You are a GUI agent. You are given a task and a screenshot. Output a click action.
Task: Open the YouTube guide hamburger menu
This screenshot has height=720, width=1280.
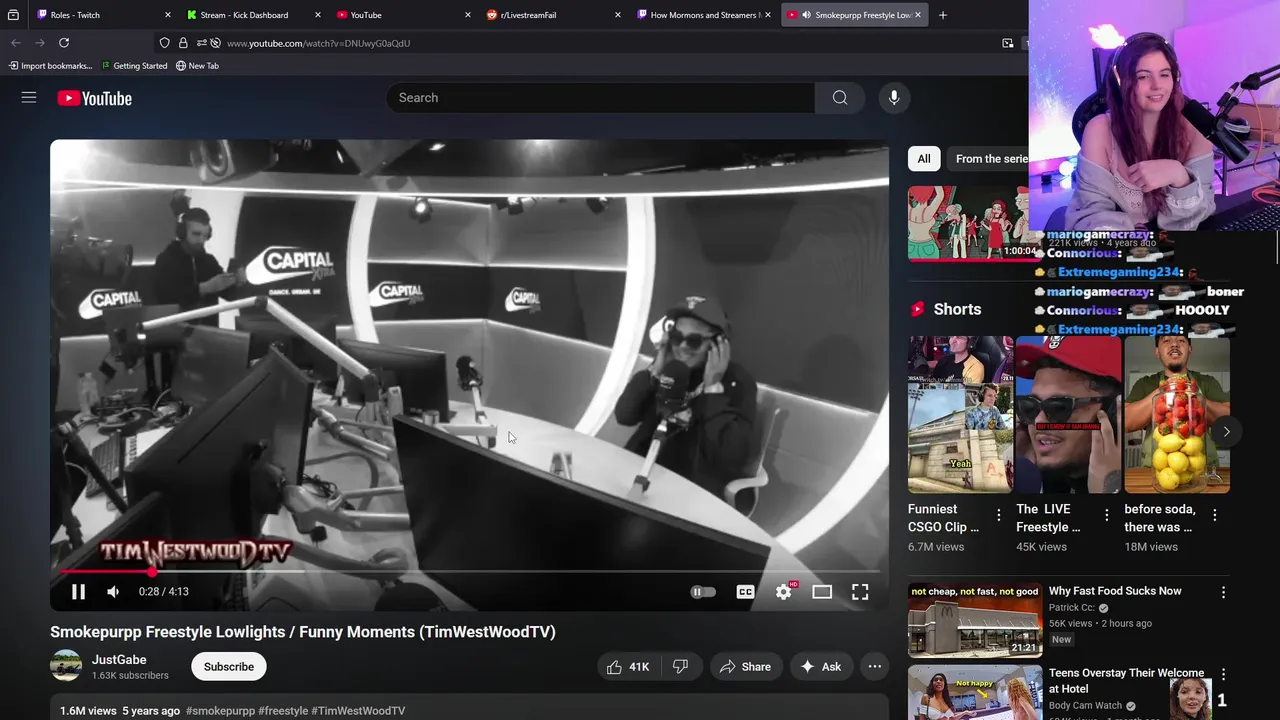29,97
